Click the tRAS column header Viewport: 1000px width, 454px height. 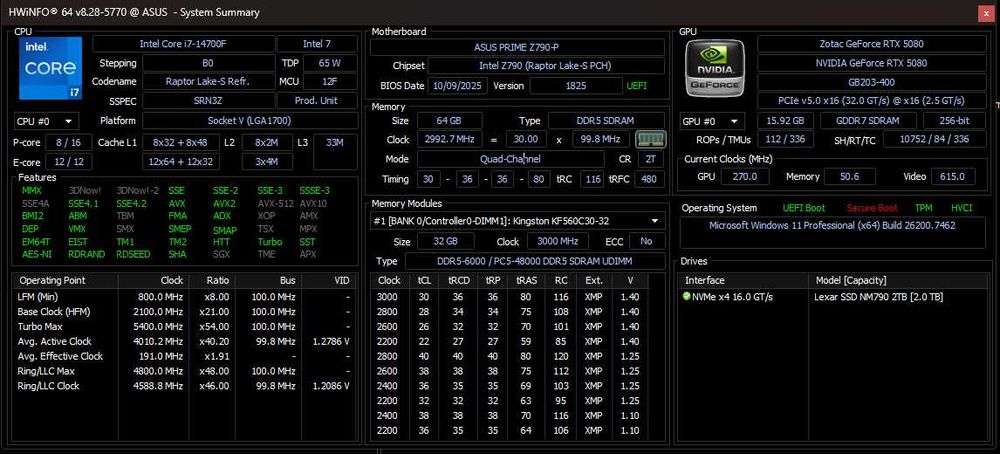click(x=526, y=281)
